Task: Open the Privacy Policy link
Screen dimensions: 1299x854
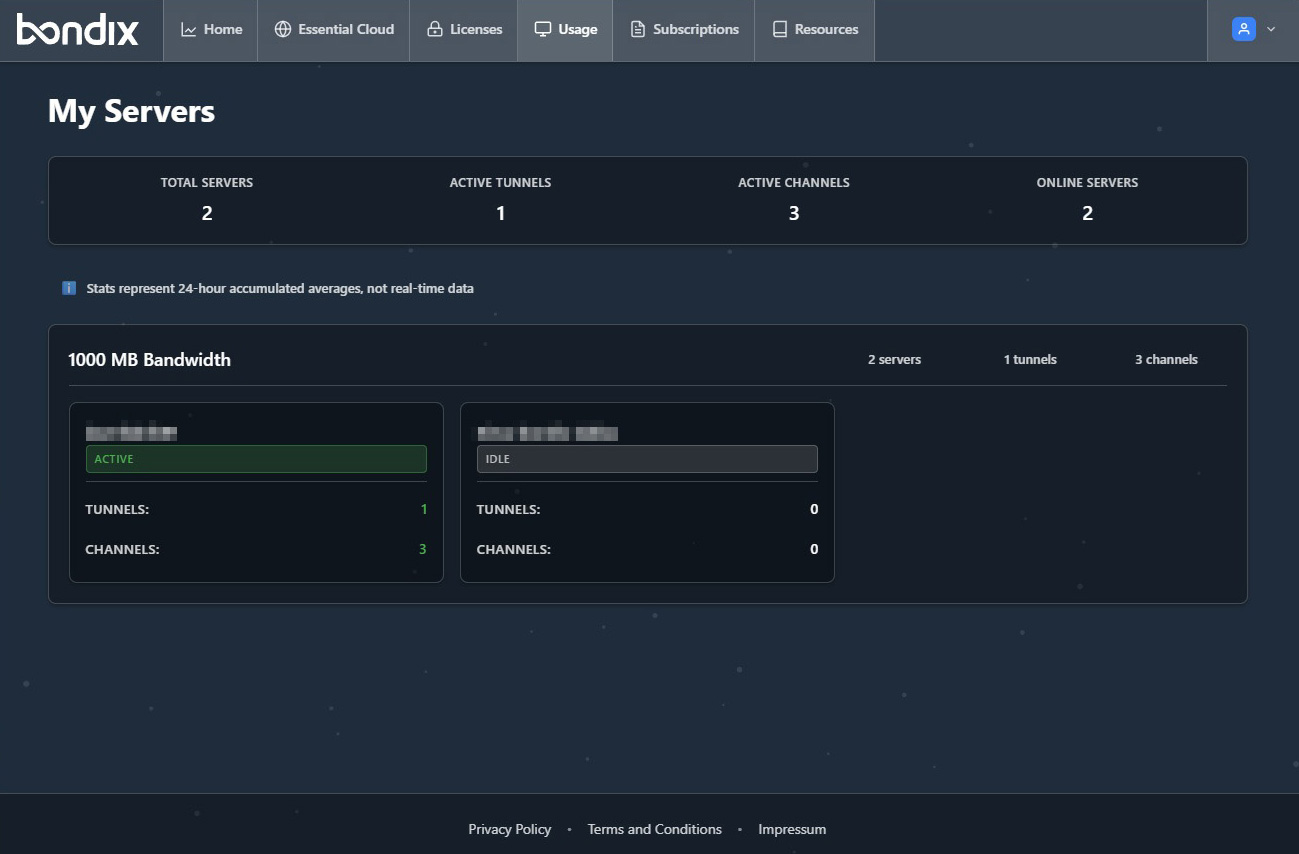Action: (x=509, y=829)
